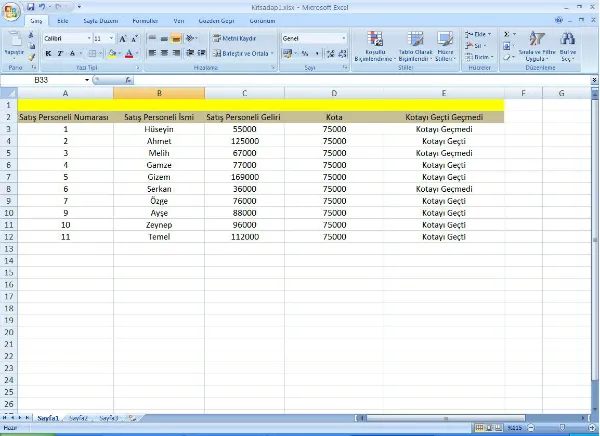Viewport: 600px width, 436px height.
Task: Click the Sil delete cells button
Action: click(480, 45)
